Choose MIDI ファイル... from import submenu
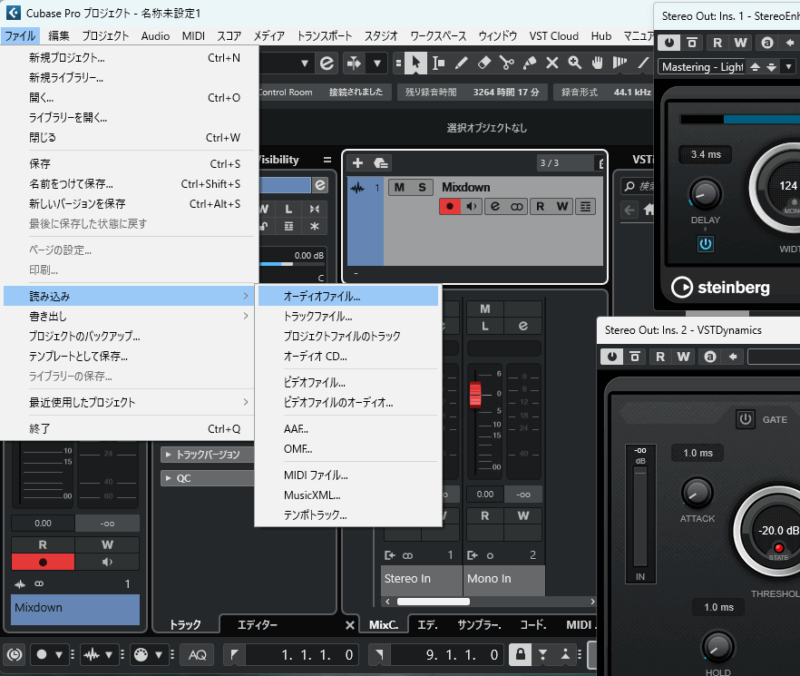Viewport: 800px width, 676px height. coord(348,475)
